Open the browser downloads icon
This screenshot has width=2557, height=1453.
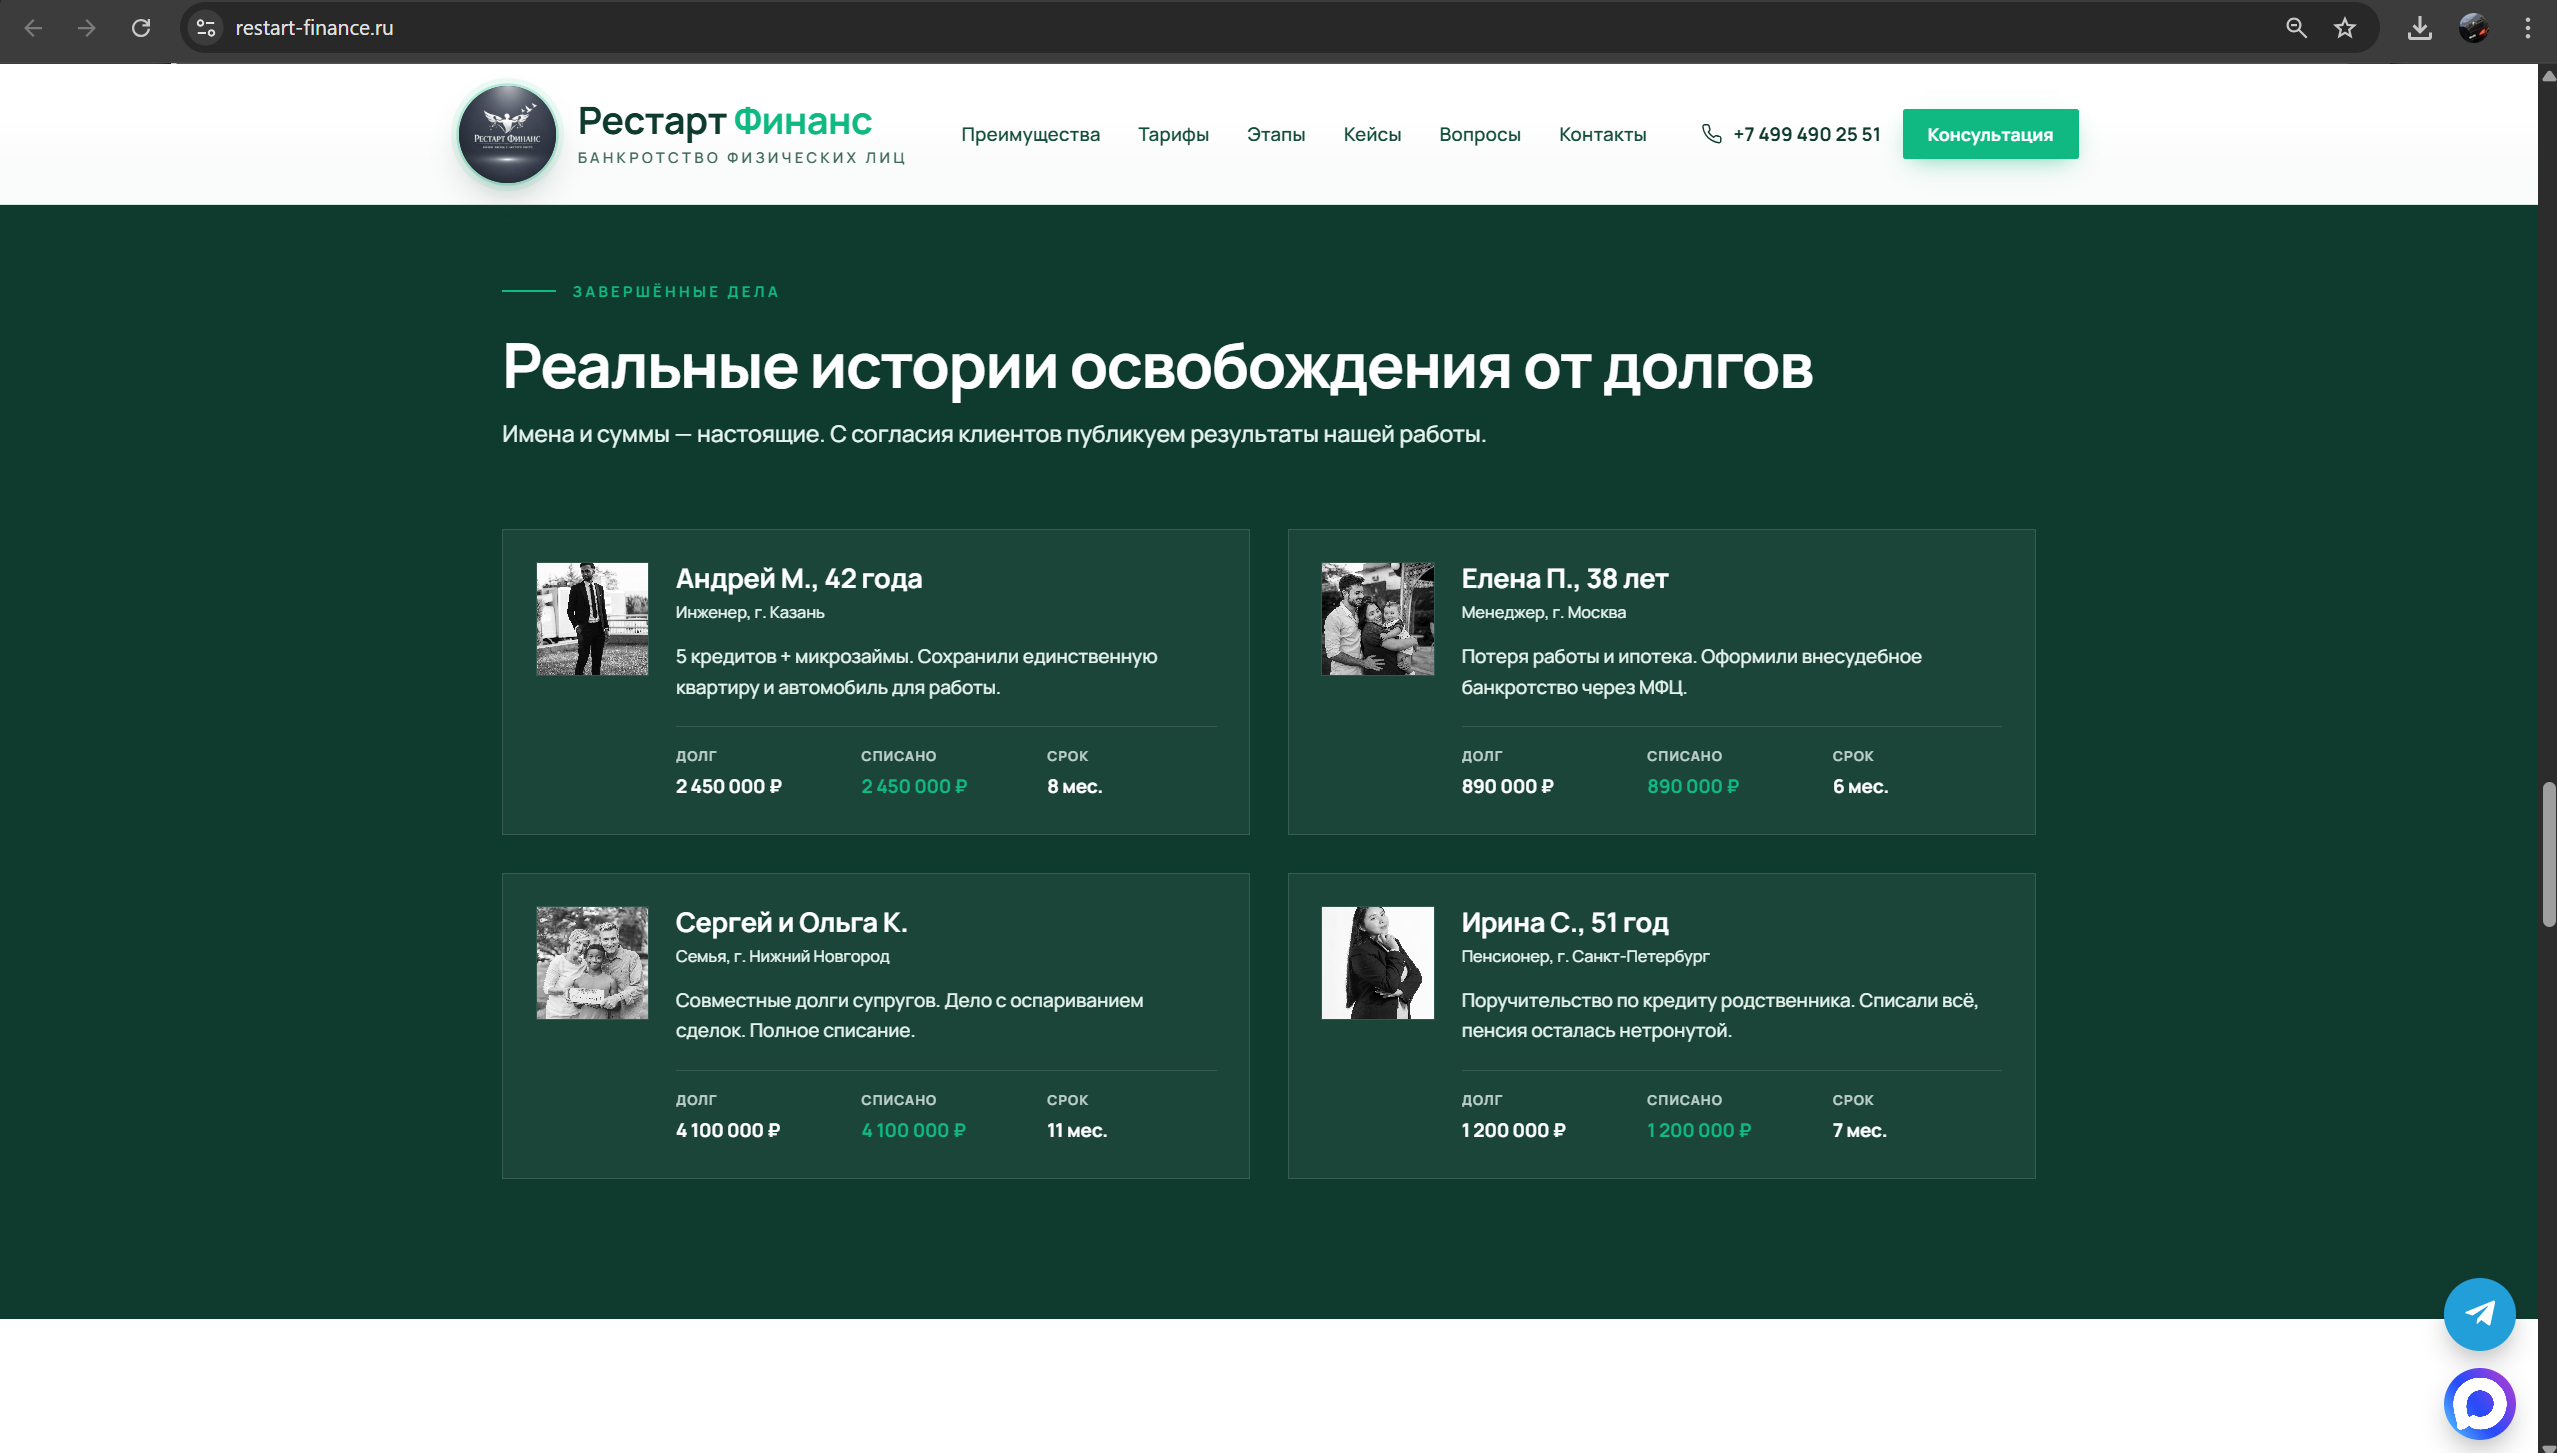pos(2420,28)
